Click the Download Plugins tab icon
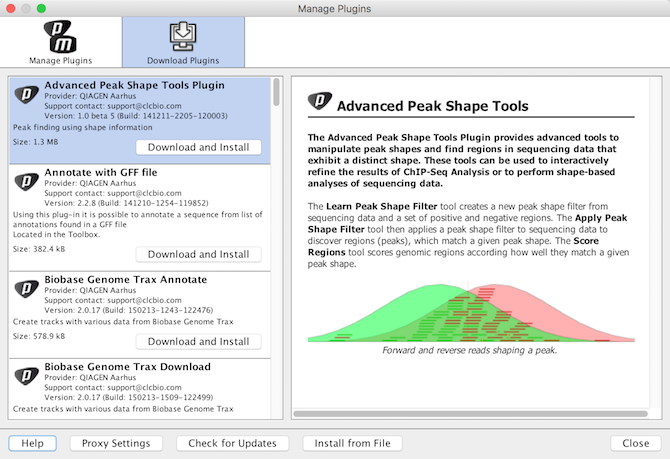 point(182,36)
